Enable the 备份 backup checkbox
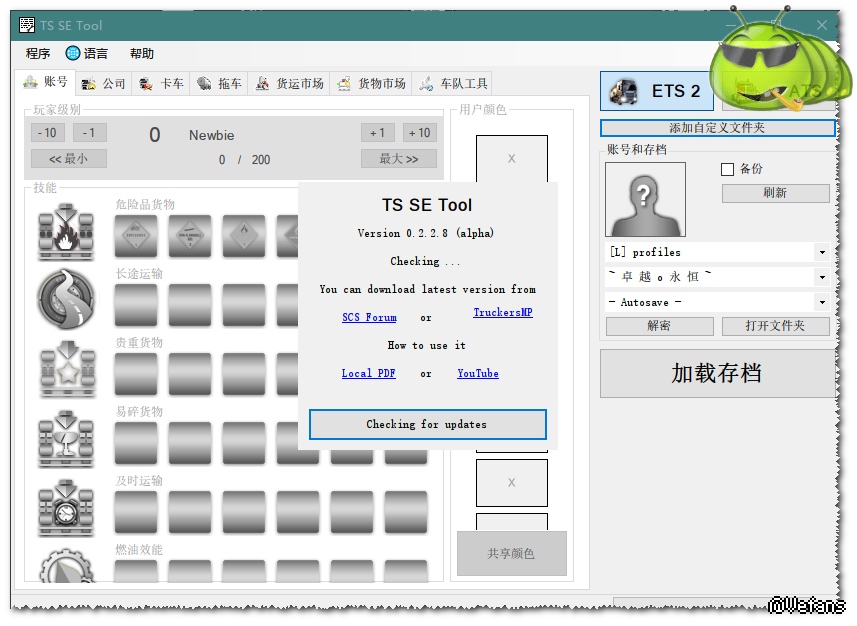The width and height of the screenshot is (857, 626). point(728,170)
